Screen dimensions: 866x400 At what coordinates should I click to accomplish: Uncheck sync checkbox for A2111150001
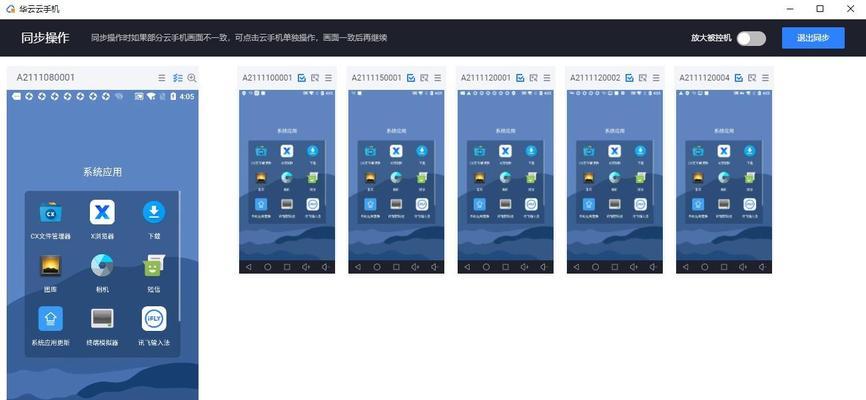(x=411, y=78)
